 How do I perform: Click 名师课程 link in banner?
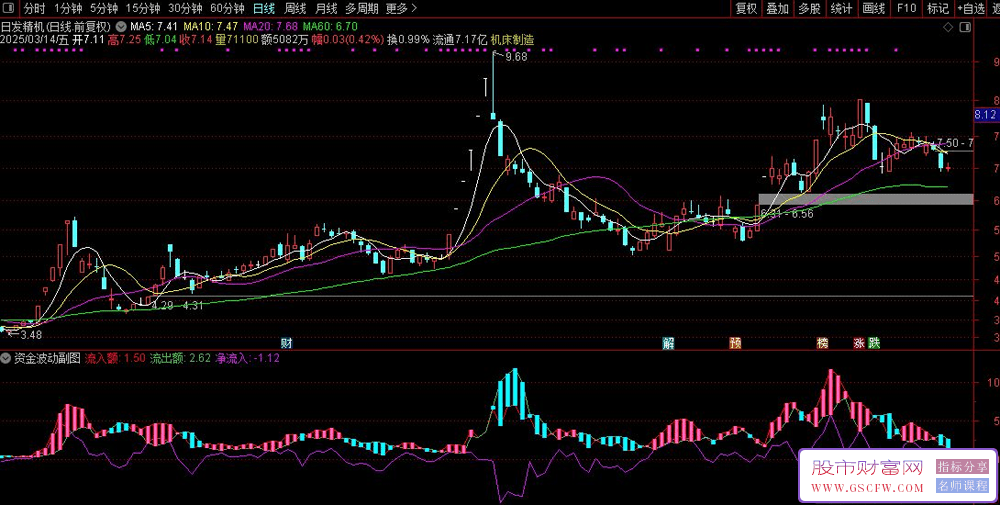962,486
